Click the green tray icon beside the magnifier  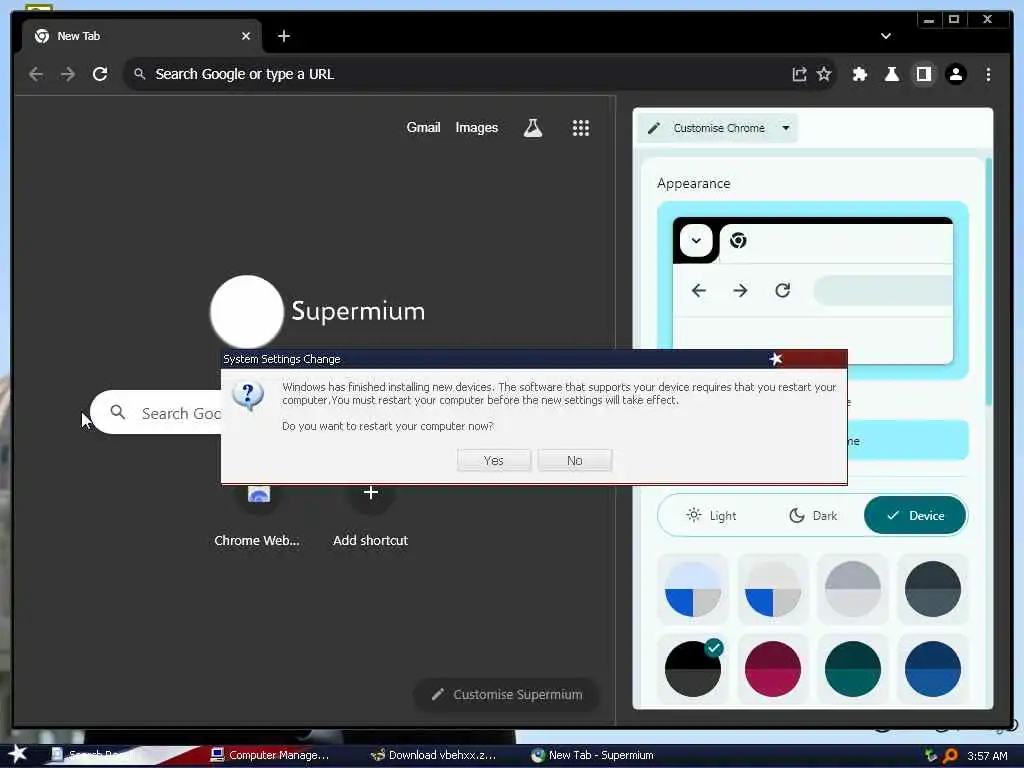[931, 756]
